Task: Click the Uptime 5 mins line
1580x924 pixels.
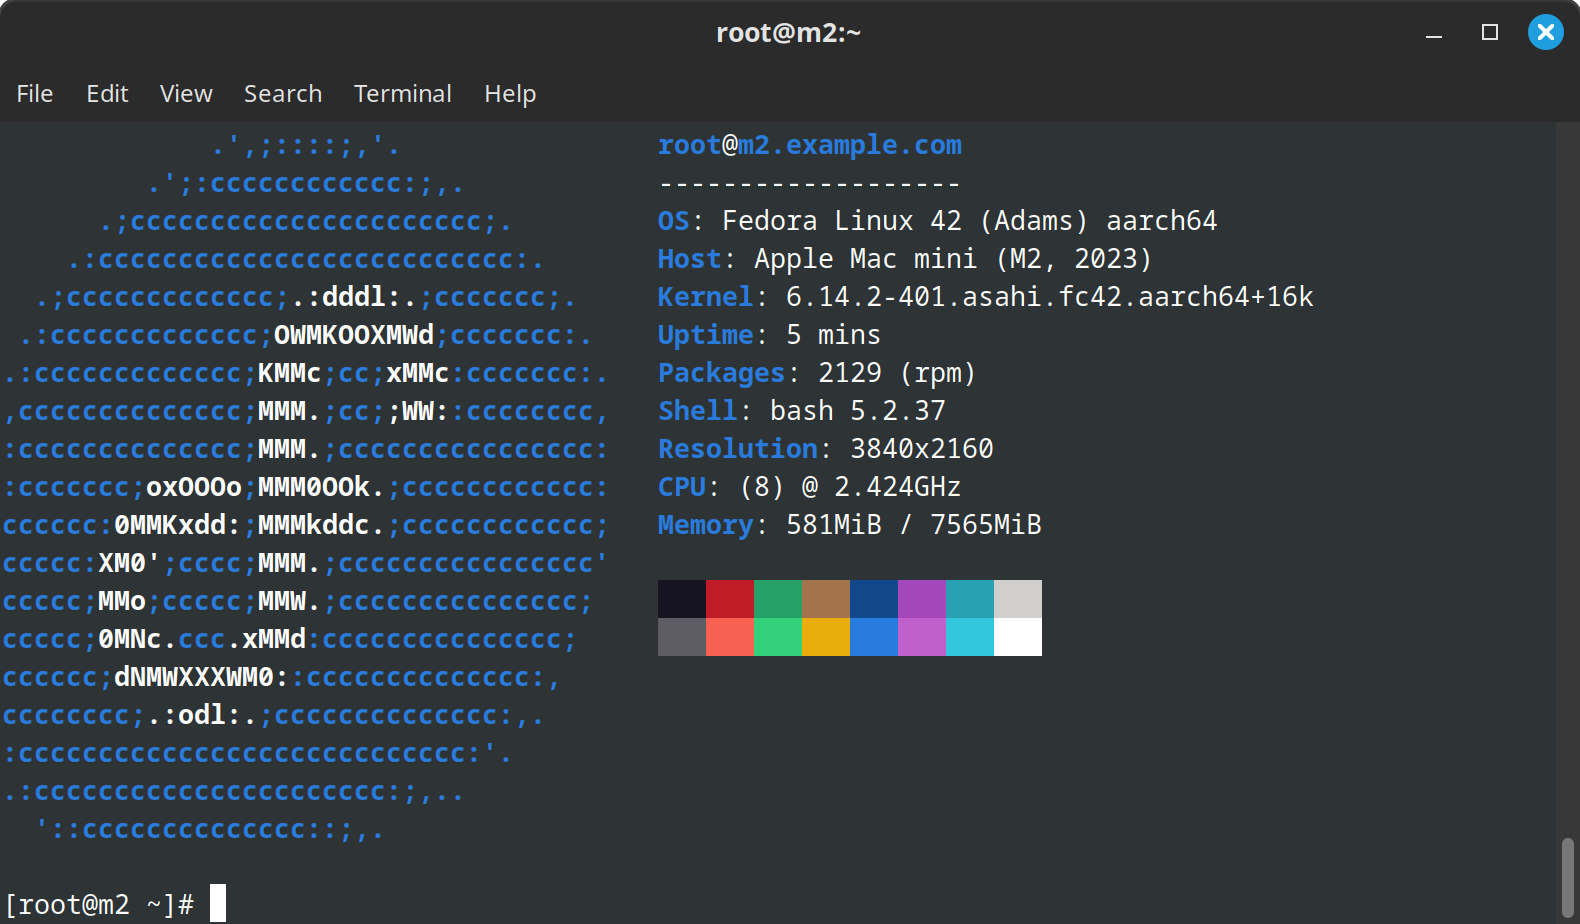Action: tap(770, 335)
